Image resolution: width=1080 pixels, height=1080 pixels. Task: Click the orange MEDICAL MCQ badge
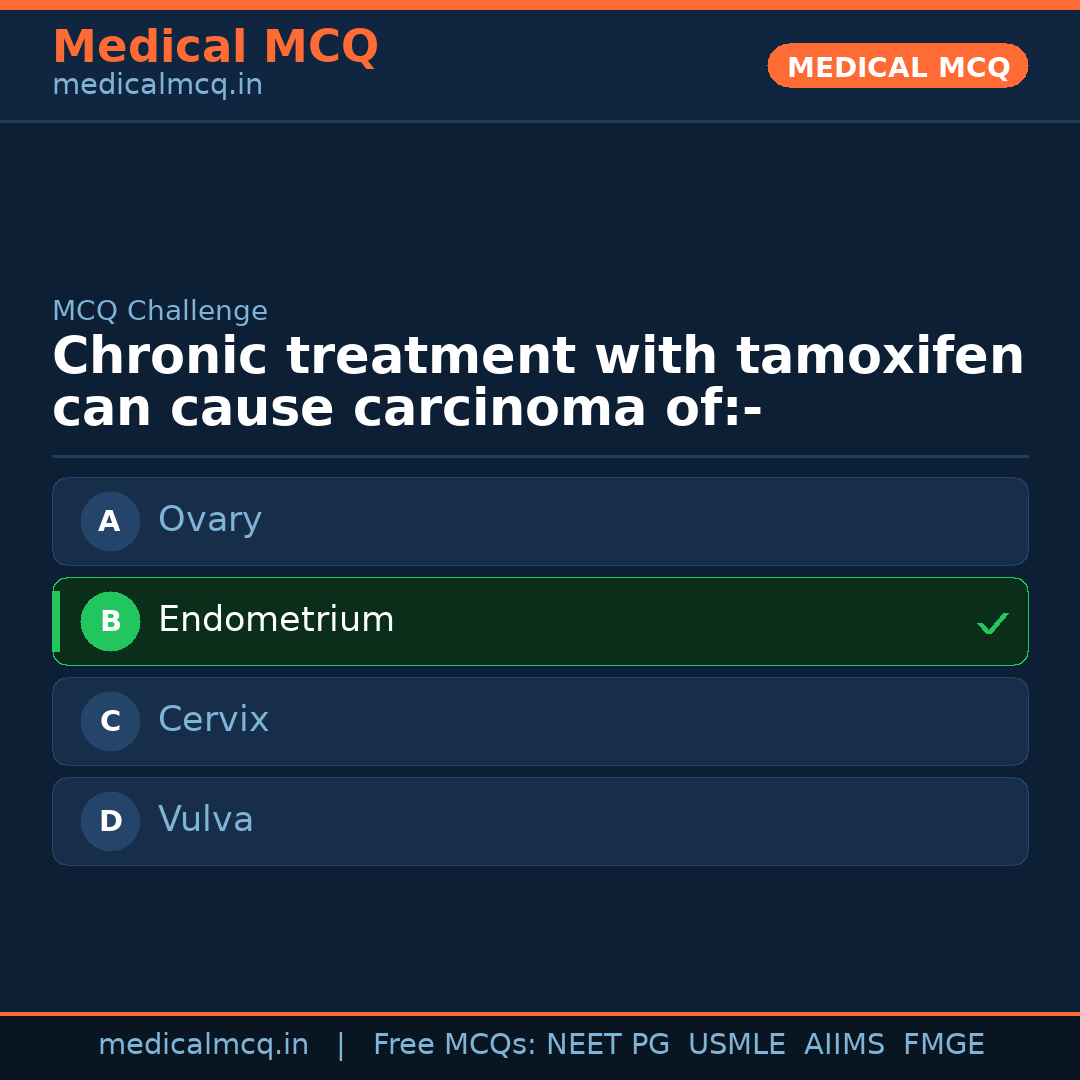tap(897, 66)
